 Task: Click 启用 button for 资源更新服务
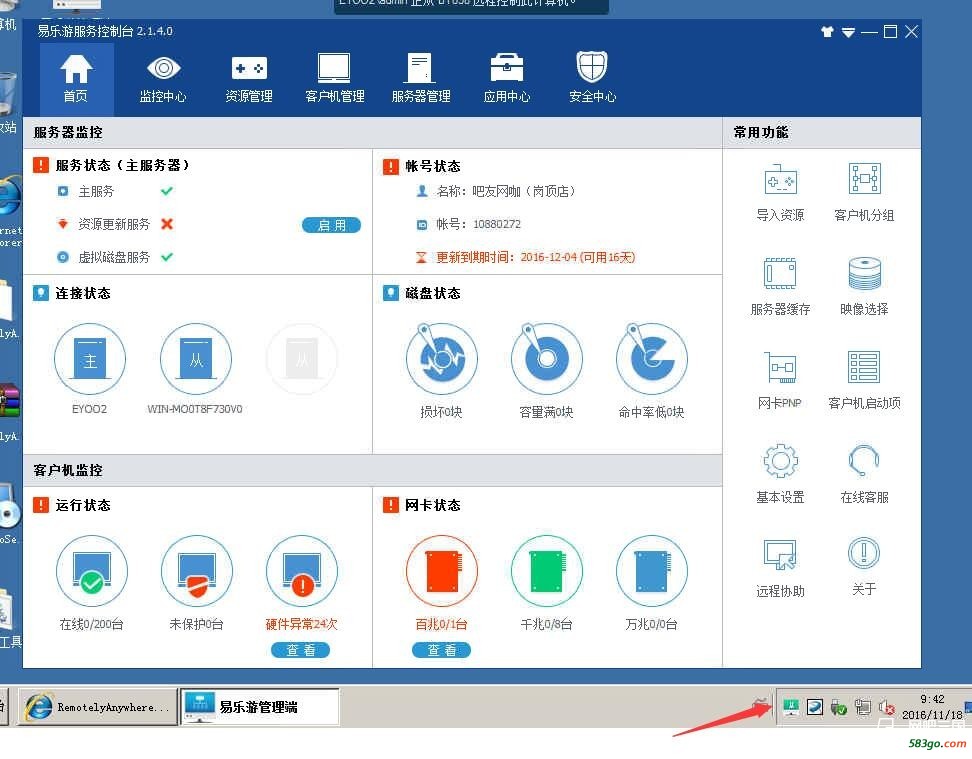[x=332, y=225]
